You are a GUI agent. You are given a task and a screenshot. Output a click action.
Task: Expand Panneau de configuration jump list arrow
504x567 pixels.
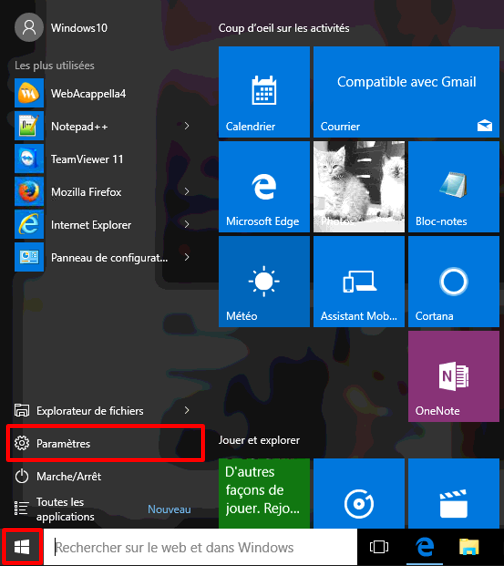click(x=187, y=257)
